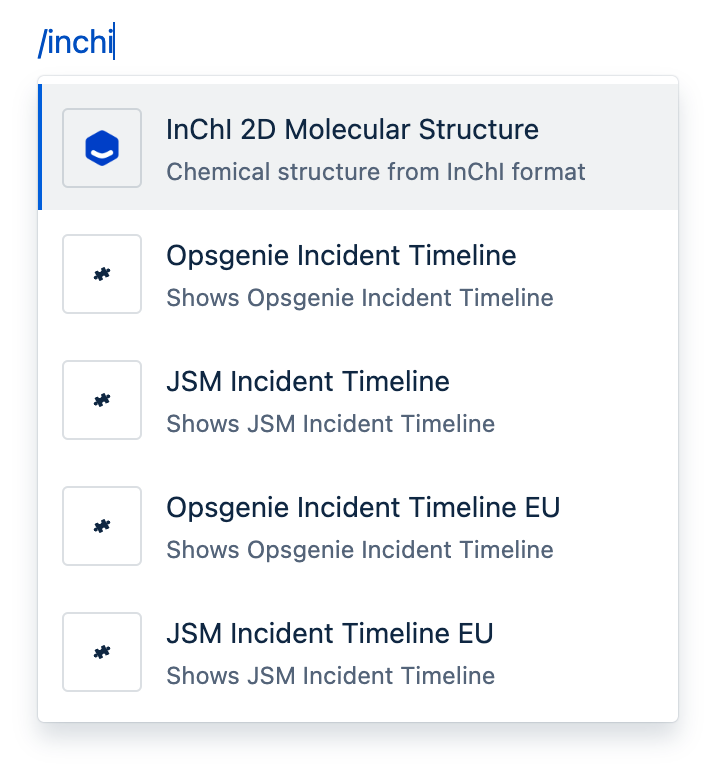Click the Opsgenie Incident Timeline puzzle icon

click(102, 274)
